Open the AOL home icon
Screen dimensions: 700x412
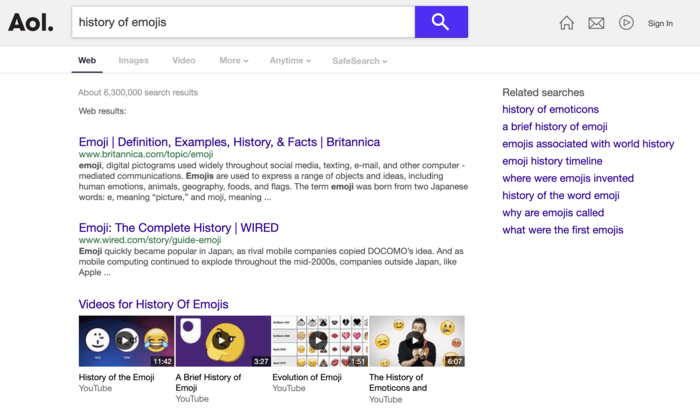point(567,23)
